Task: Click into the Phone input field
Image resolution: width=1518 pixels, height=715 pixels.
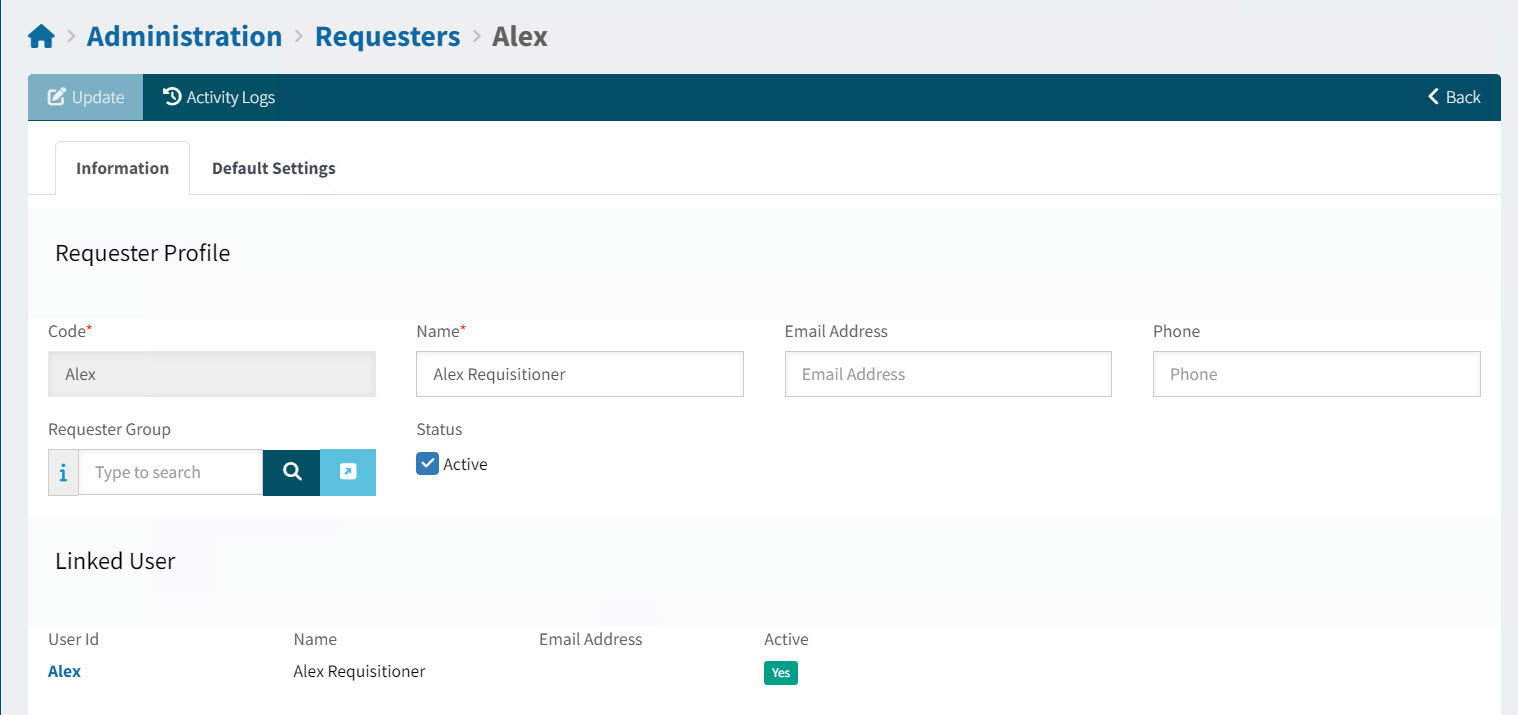Action: [x=1316, y=374]
